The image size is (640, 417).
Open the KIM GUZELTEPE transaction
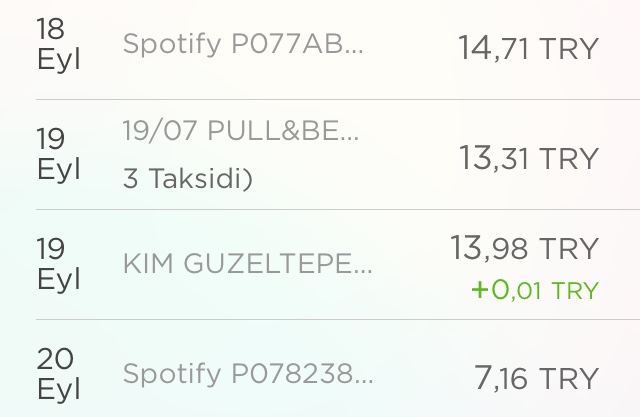tap(247, 264)
